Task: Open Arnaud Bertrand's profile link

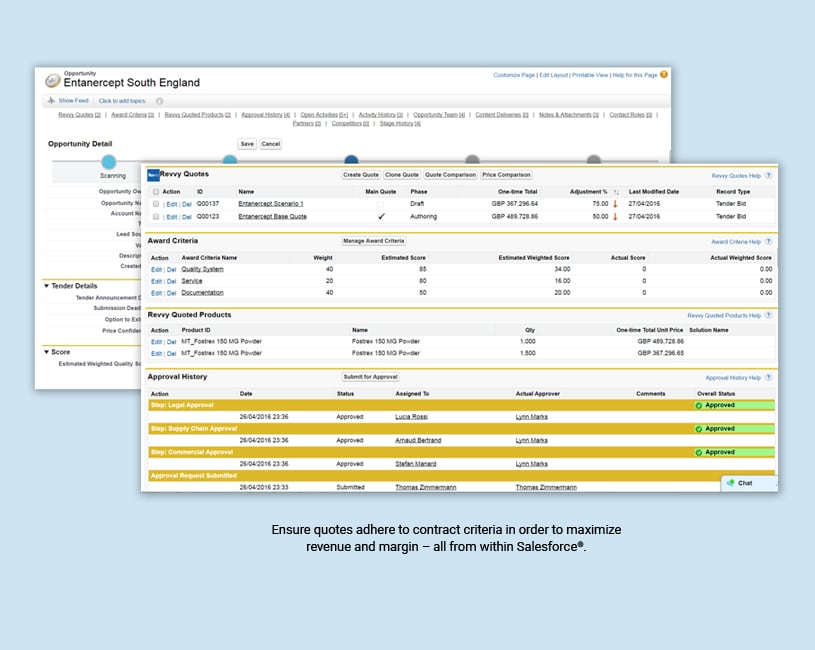Action: click(418, 440)
